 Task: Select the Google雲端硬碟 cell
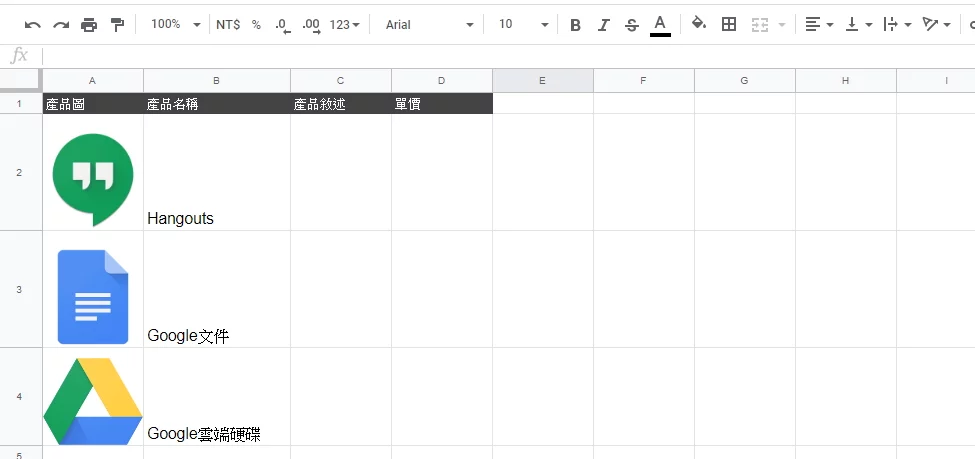pos(216,396)
